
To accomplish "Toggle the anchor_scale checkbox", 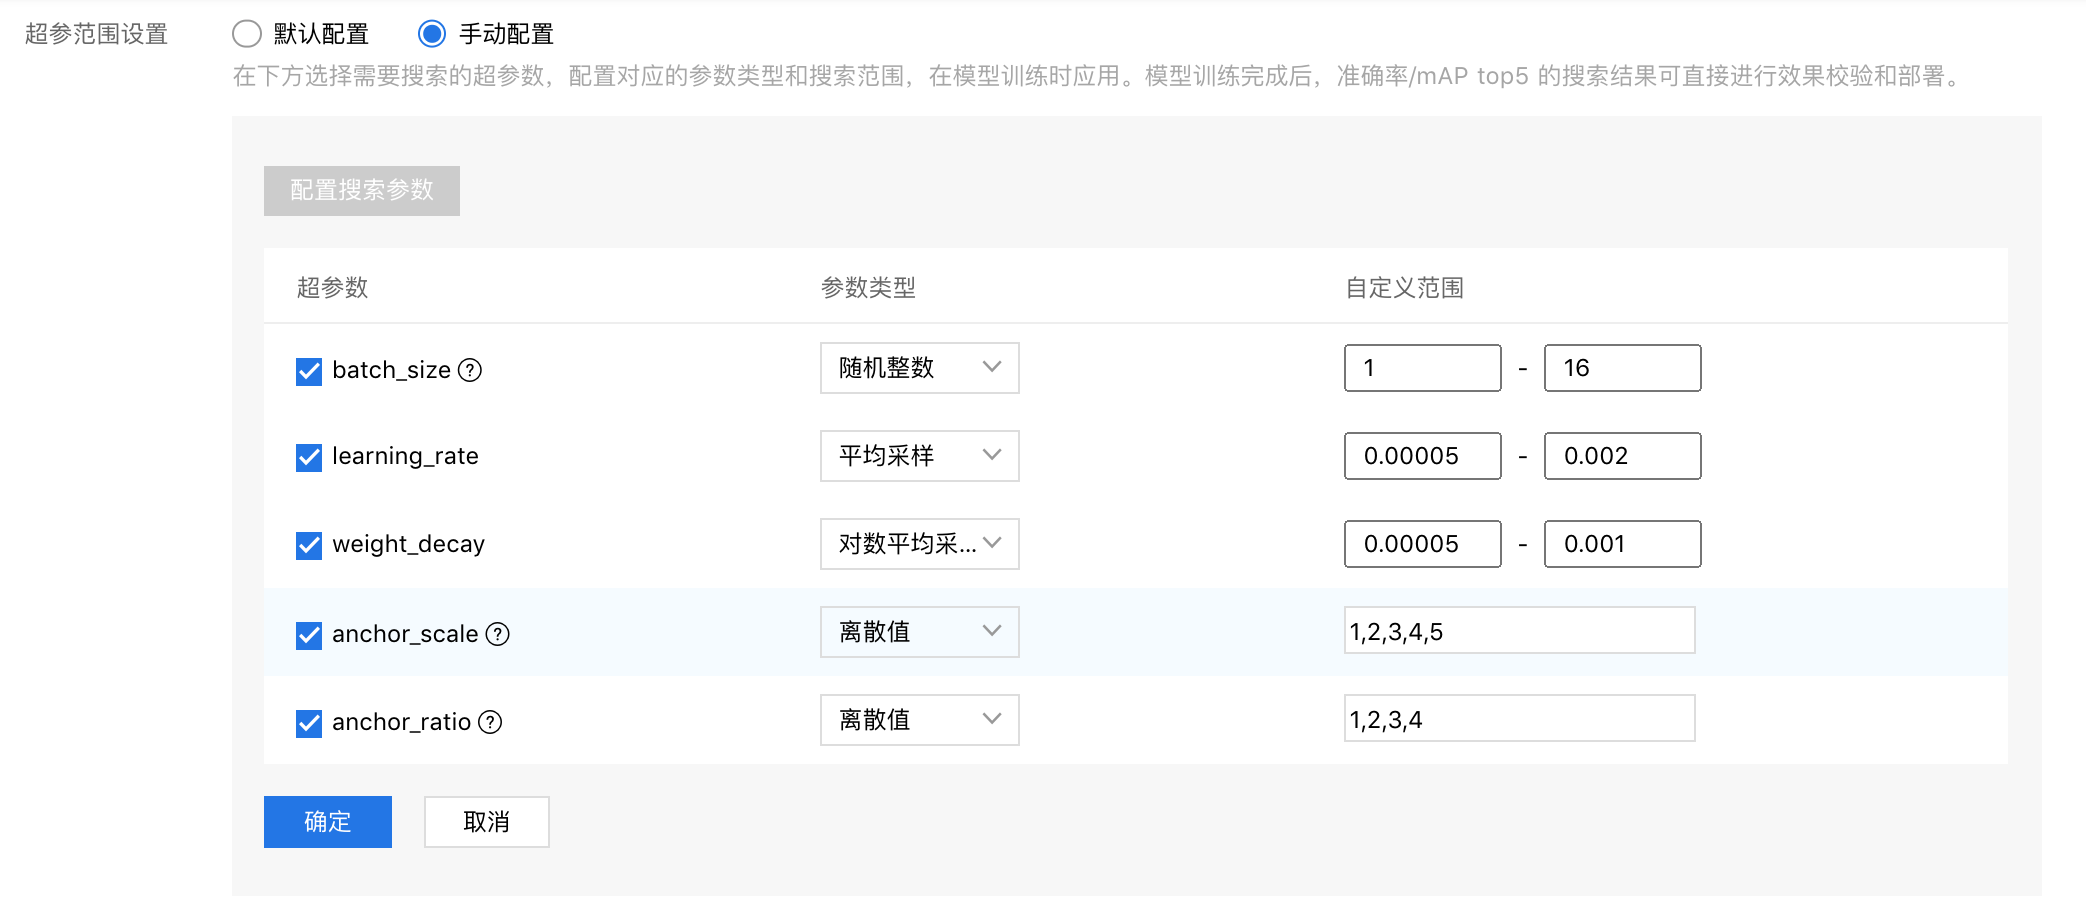I will pos(309,635).
